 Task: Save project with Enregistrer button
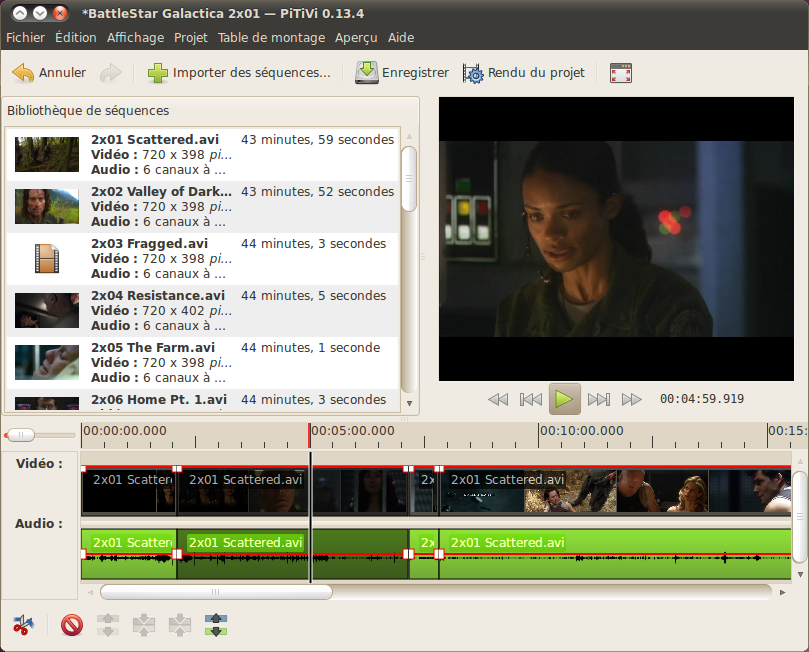pyautogui.click(x=402, y=73)
